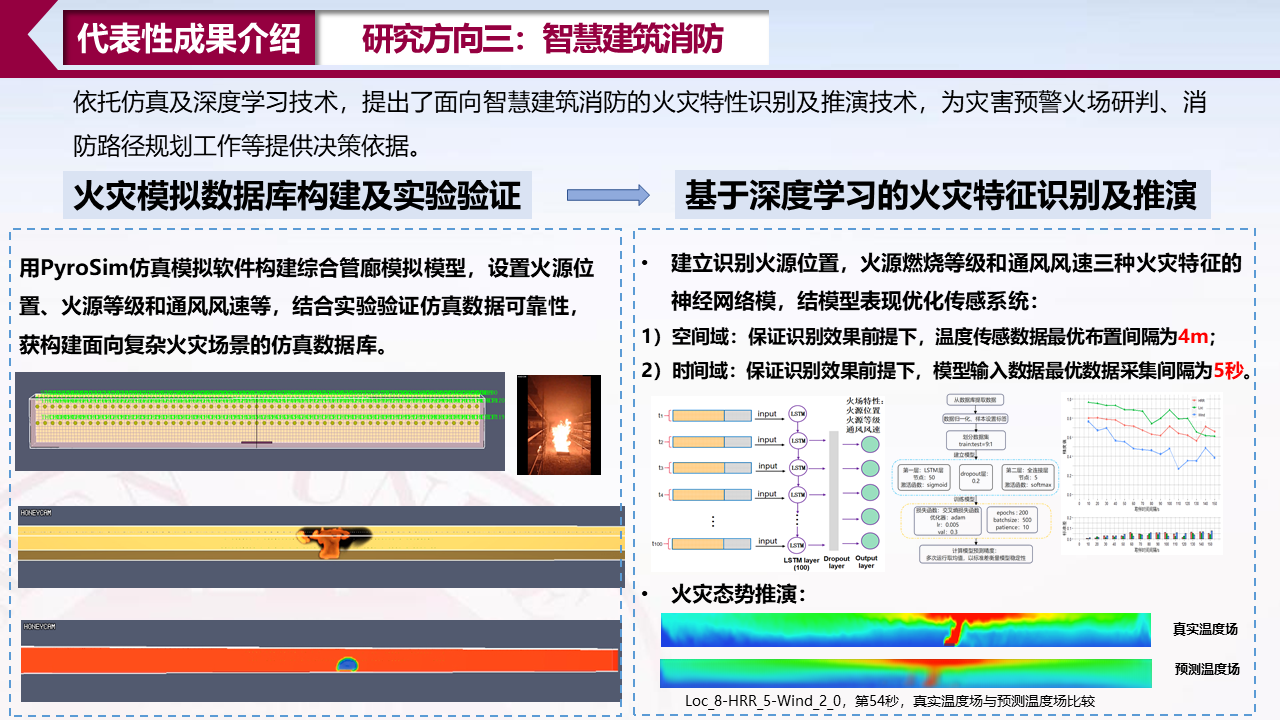1280x720 pixels.
Task: Click the predicted temperature field heatmap
Action: pyautogui.click(x=906, y=670)
